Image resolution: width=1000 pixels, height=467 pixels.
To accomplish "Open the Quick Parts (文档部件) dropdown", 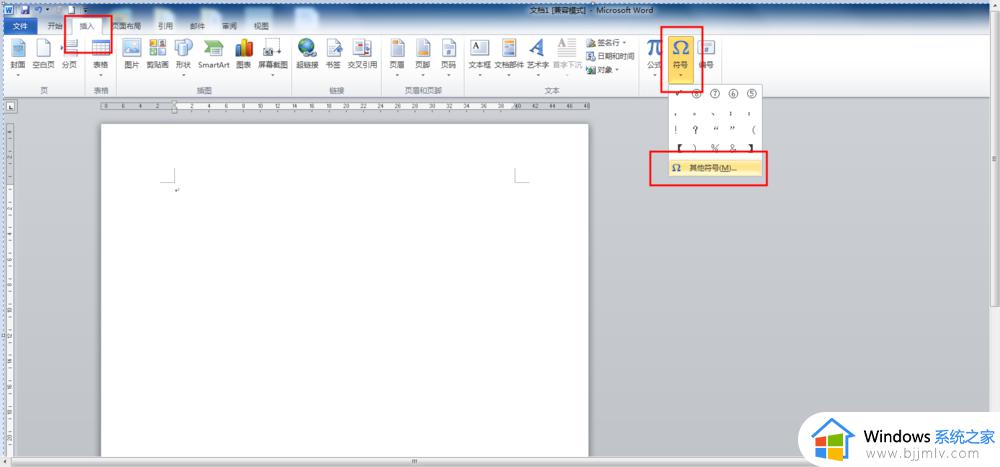I will (509, 56).
